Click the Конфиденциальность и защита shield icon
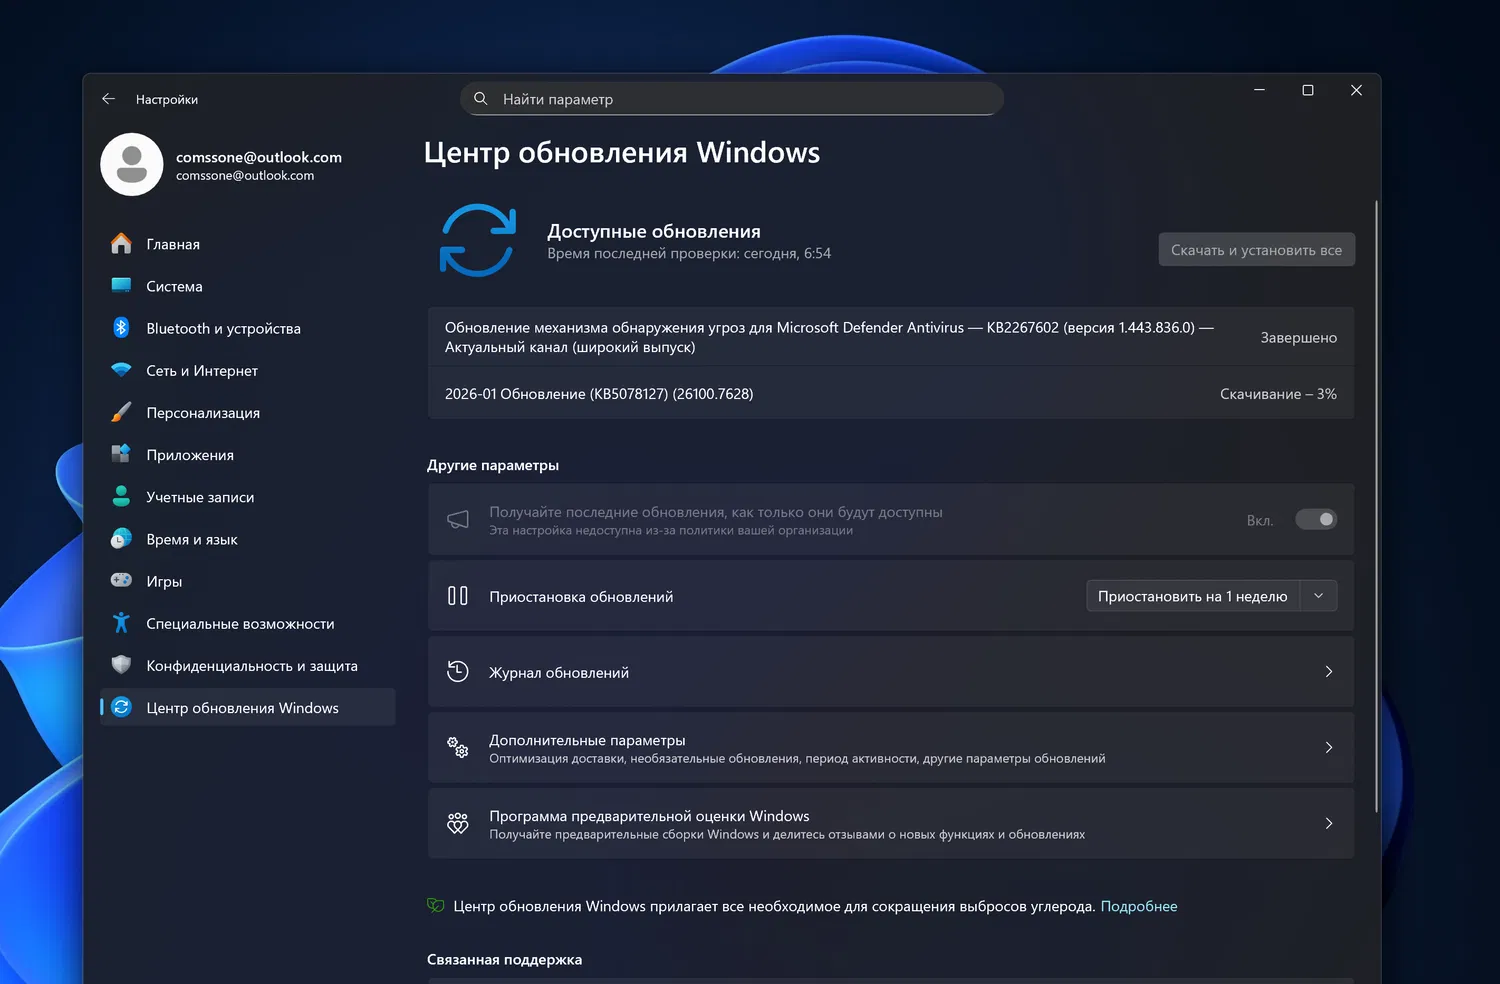 tap(121, 665)
